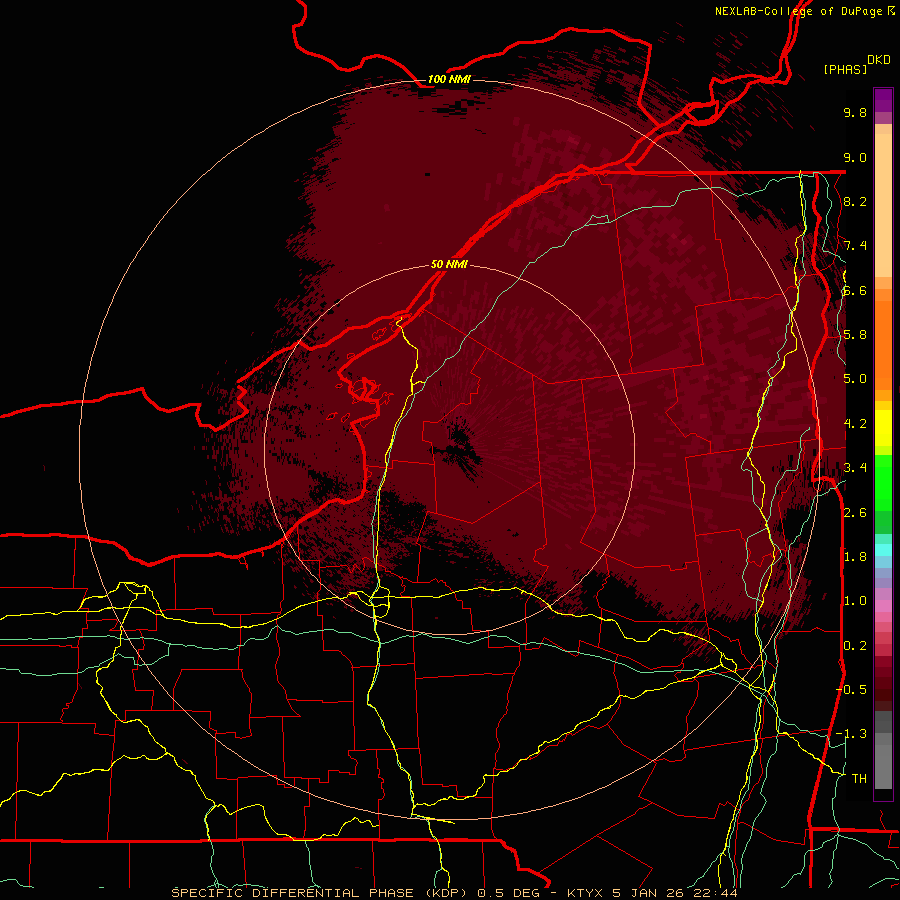
Task: Click the radar site at the ring center
Action: pyautogui.click(x=449, y=451)
